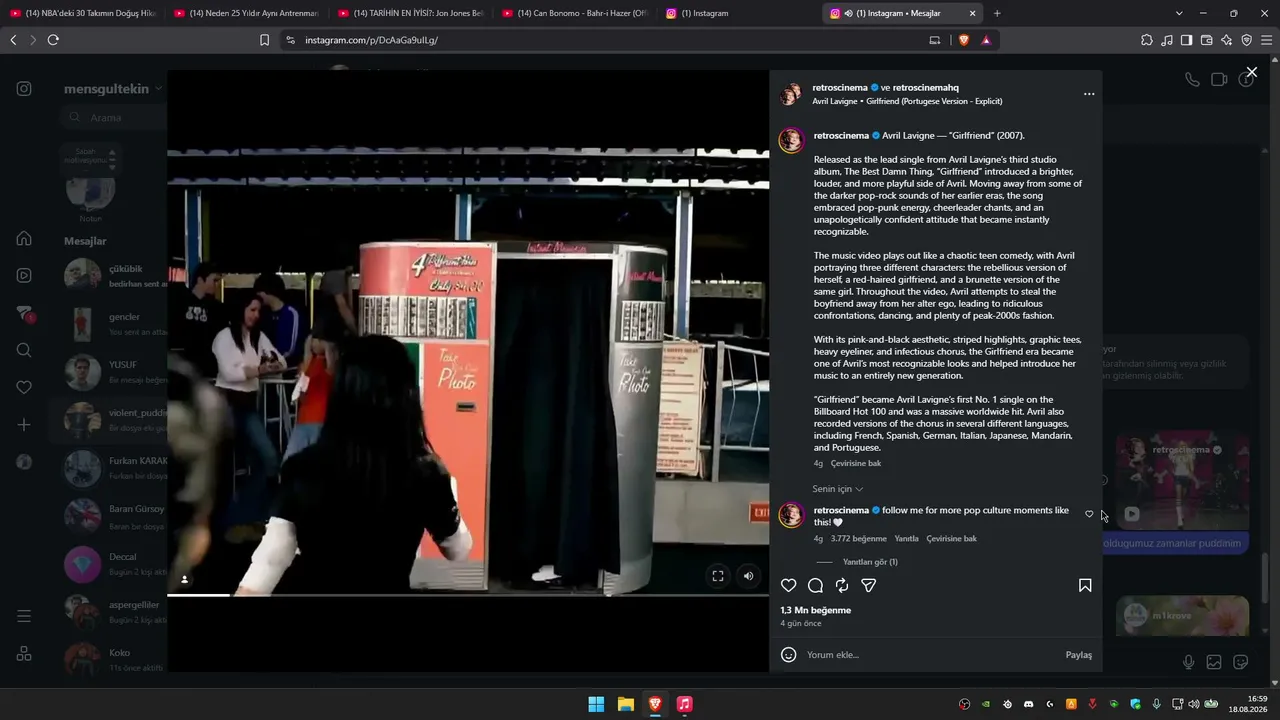Screen dimensions: 1280x720
Task: Open the audio link 'Avril Lavigne • Girlfriend'
Action: point(907,101)
